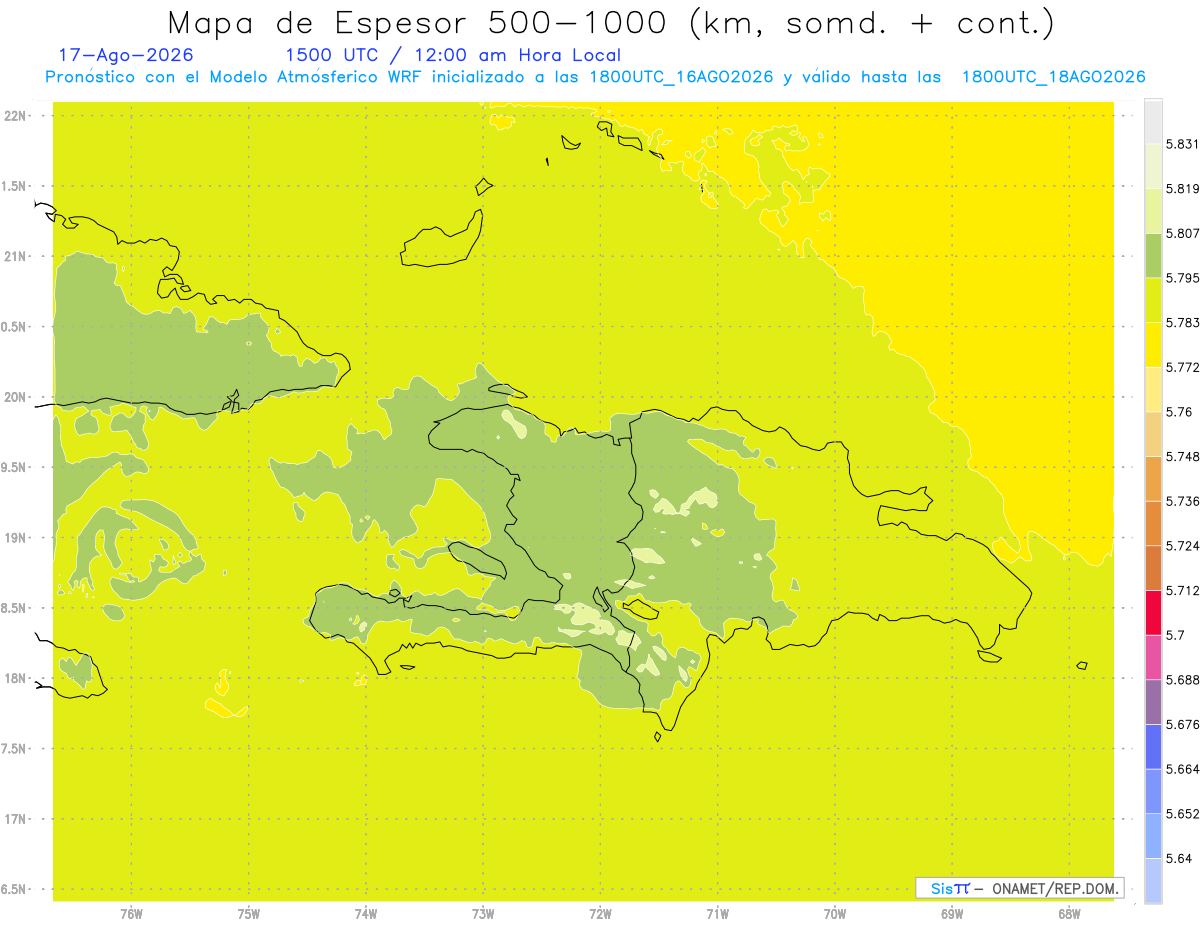The width and height of the screenshot is (1200, 927).
Task: Click the legend value '5.712'
Action: tap(1182, 590)
